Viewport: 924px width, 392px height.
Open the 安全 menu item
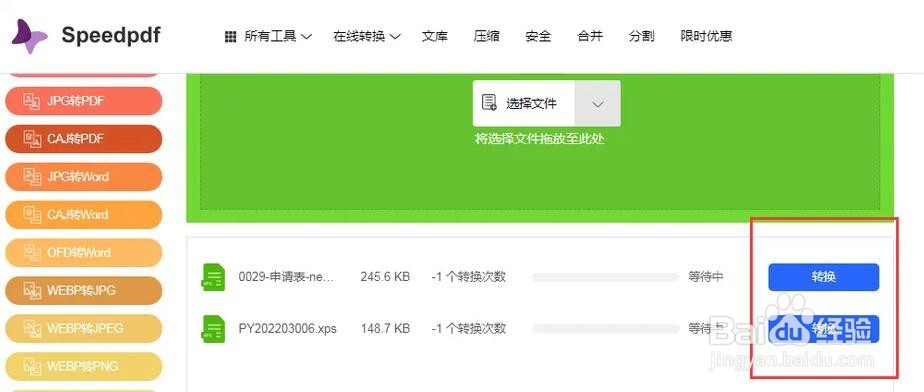538,37
